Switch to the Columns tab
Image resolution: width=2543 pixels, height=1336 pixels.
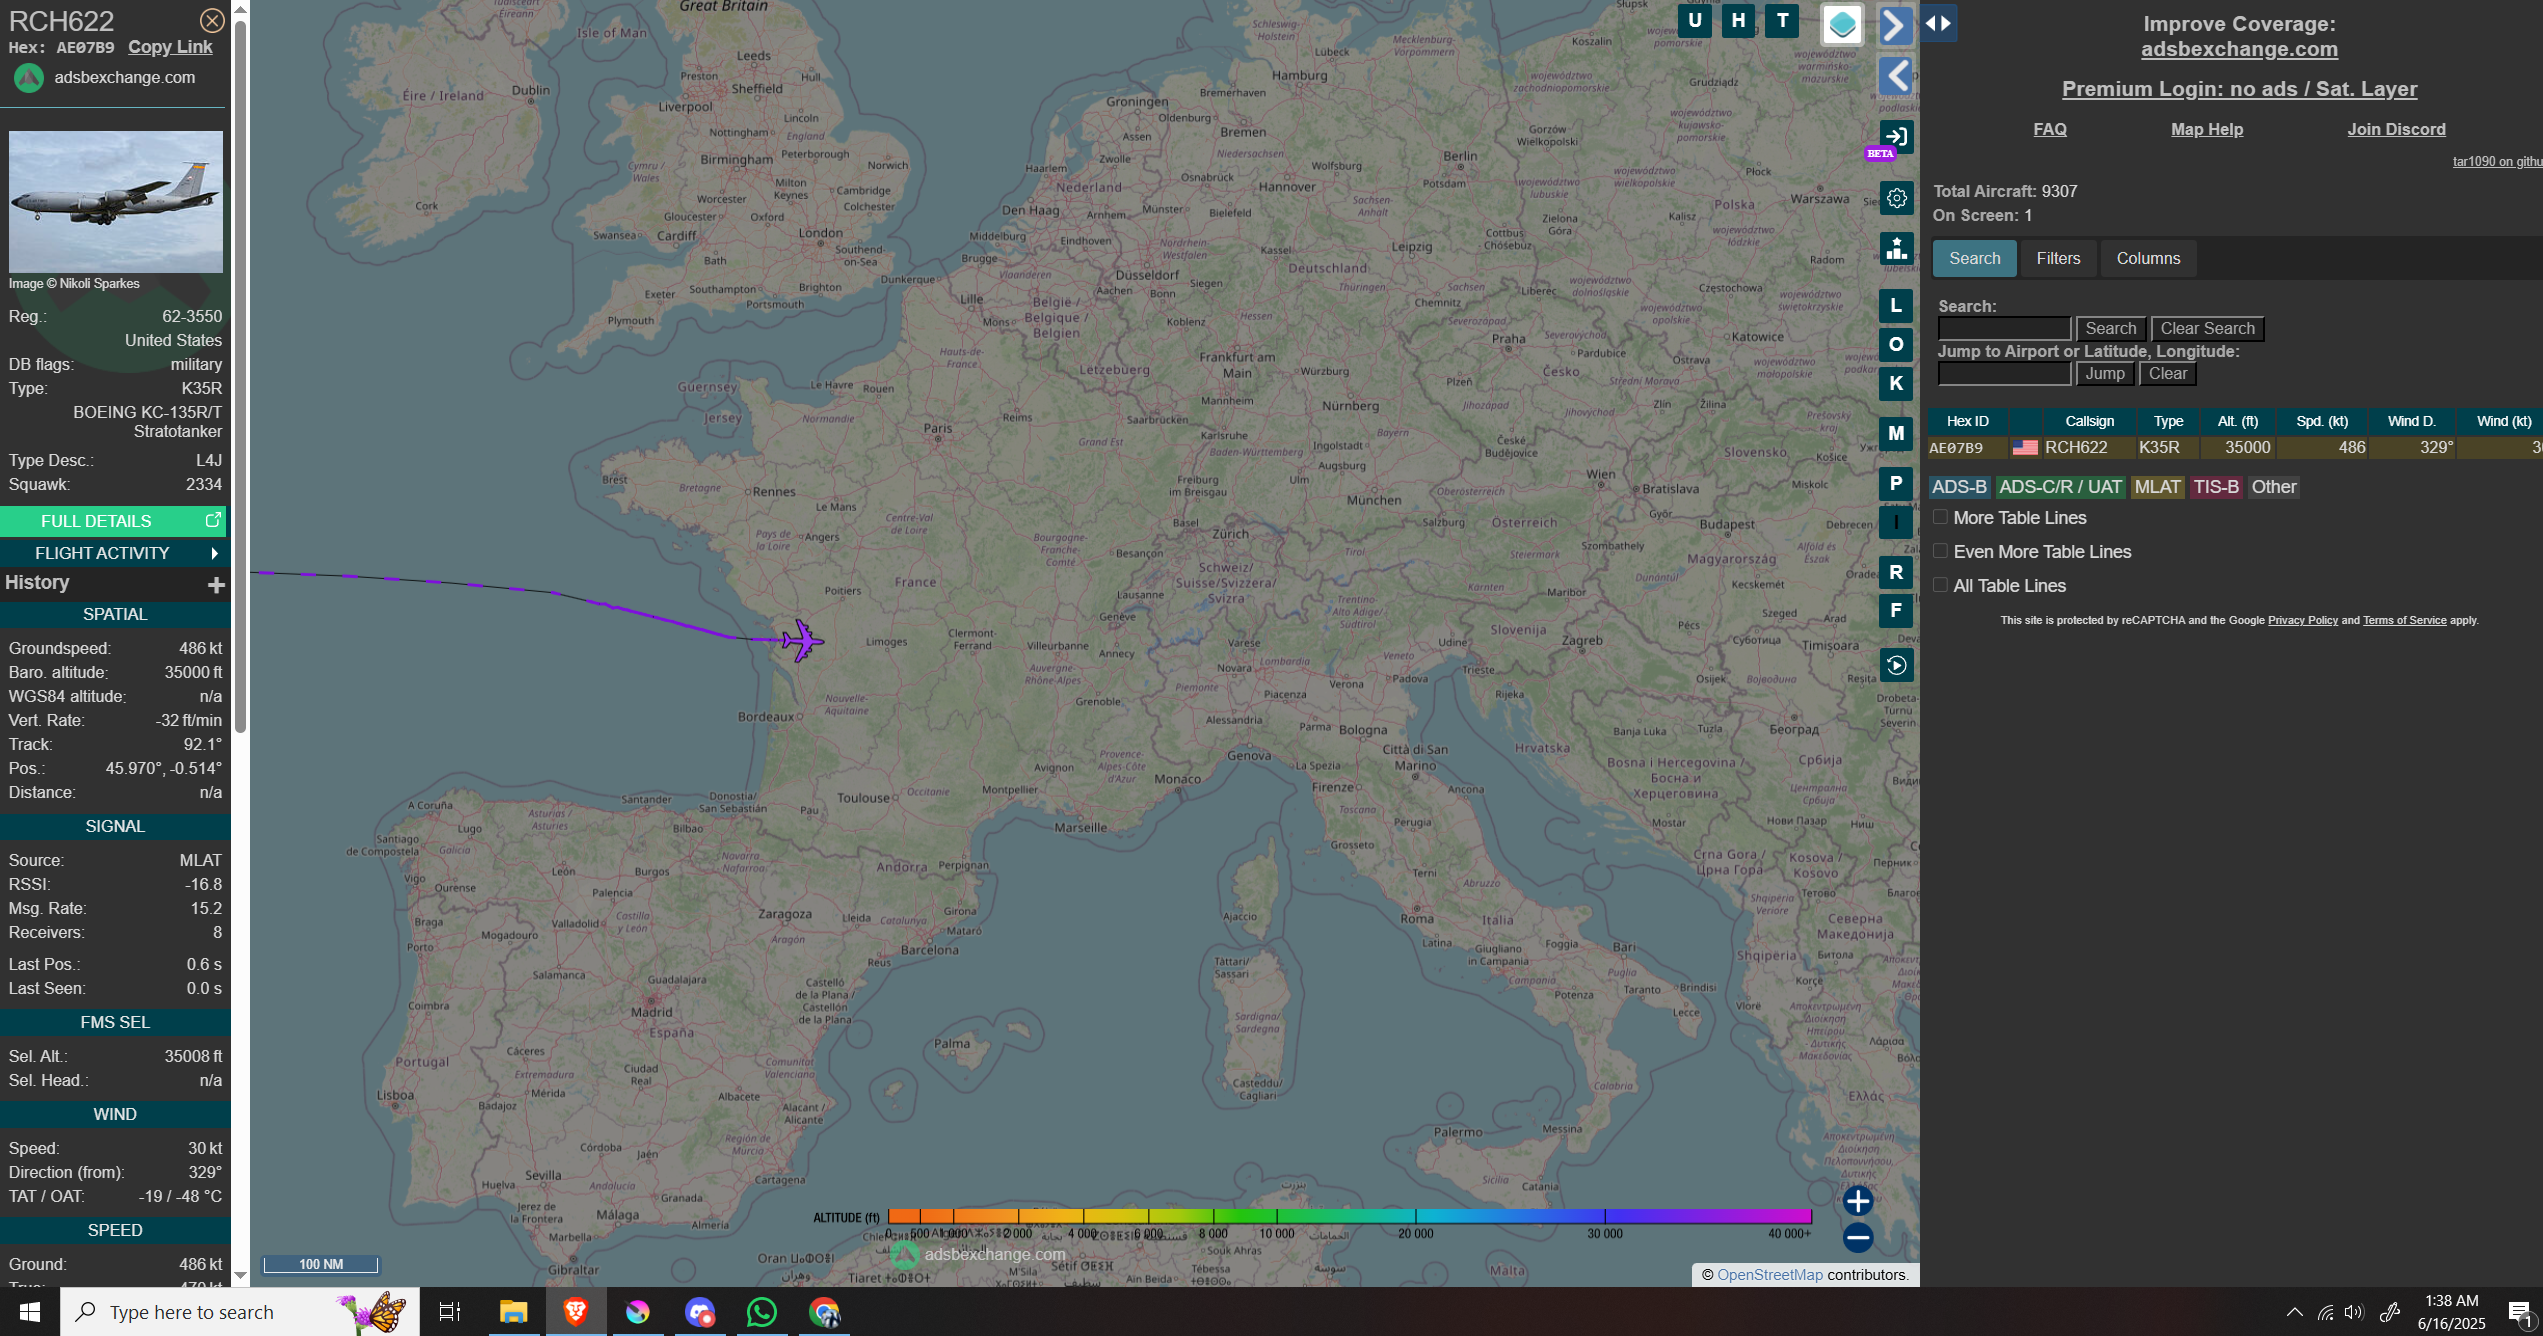2148,258
